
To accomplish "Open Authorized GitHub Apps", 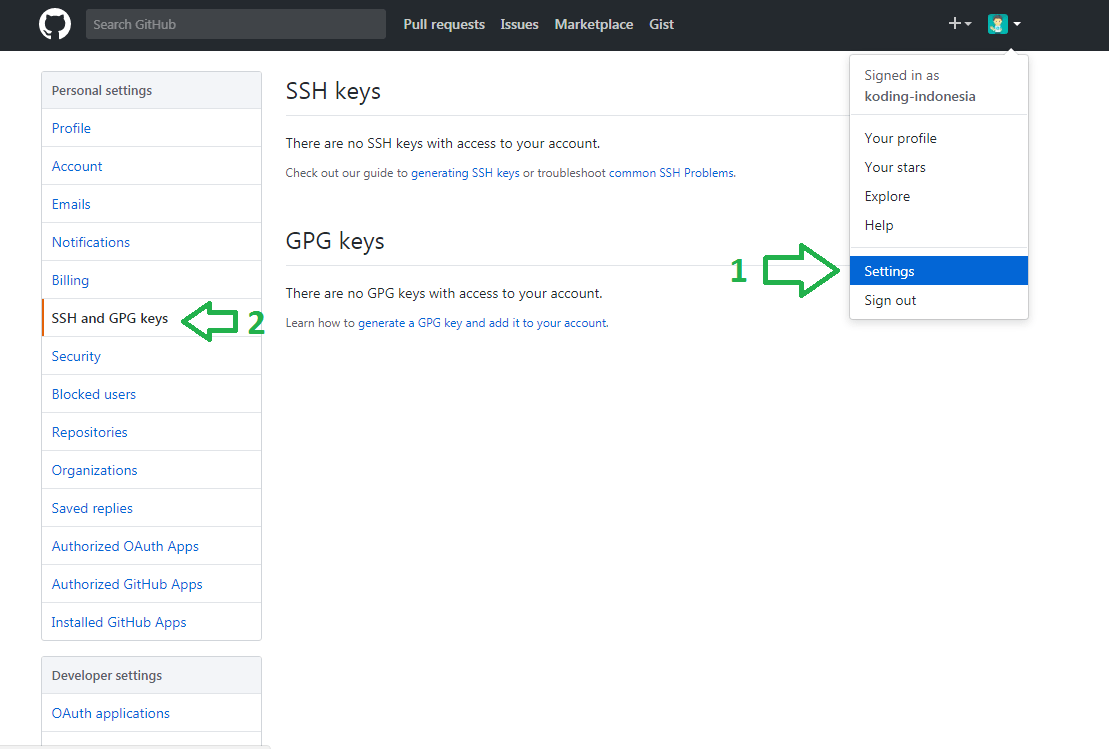I will coord(151,584).
